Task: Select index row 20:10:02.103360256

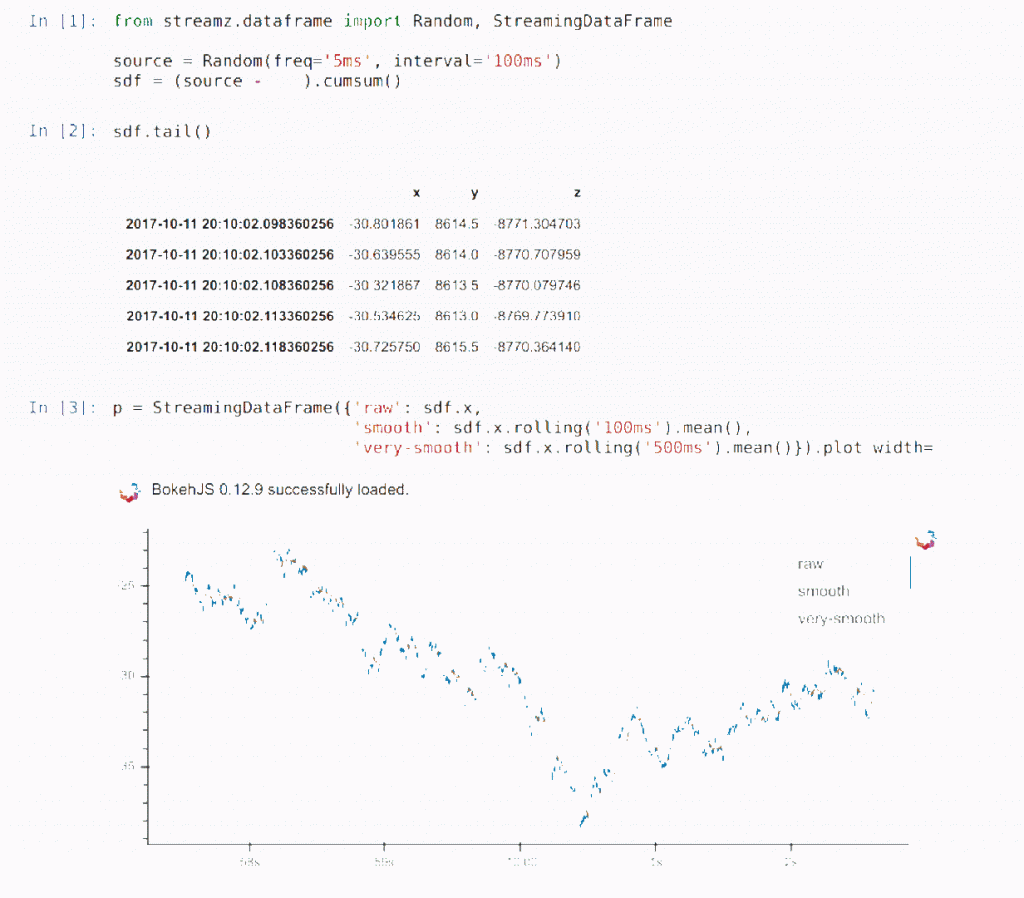Action: (x=230, y=255)
